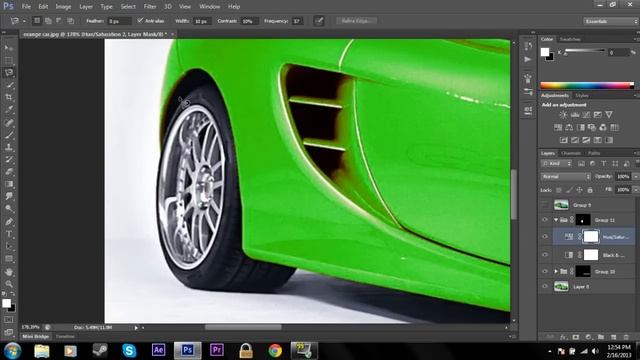Add a Curves adjustment
This screenshot has height=360, width=640.
[x=586, y=115]
